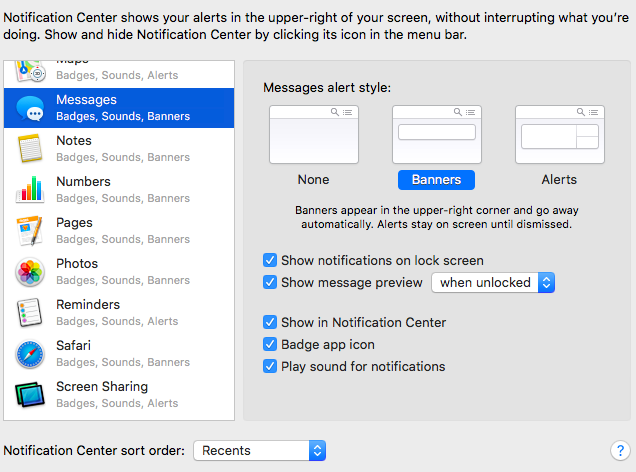636x472 pixels.
Task: Select the Banners alert style thumbnail
Action: [x=437, y=135]
